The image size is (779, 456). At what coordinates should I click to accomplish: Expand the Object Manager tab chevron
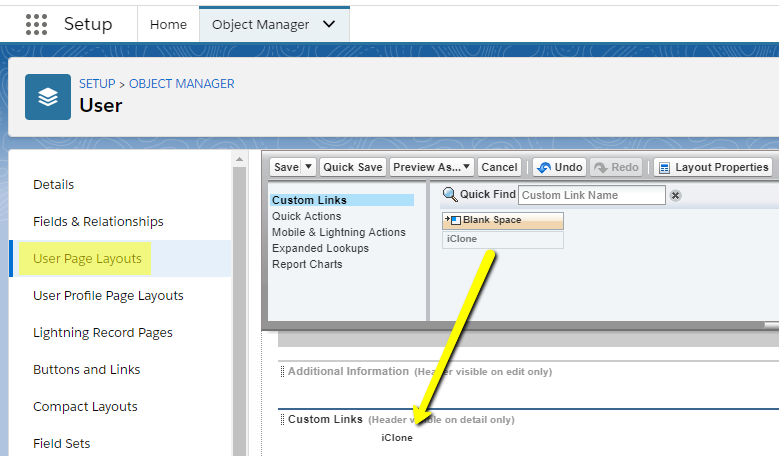pos(329,24)
